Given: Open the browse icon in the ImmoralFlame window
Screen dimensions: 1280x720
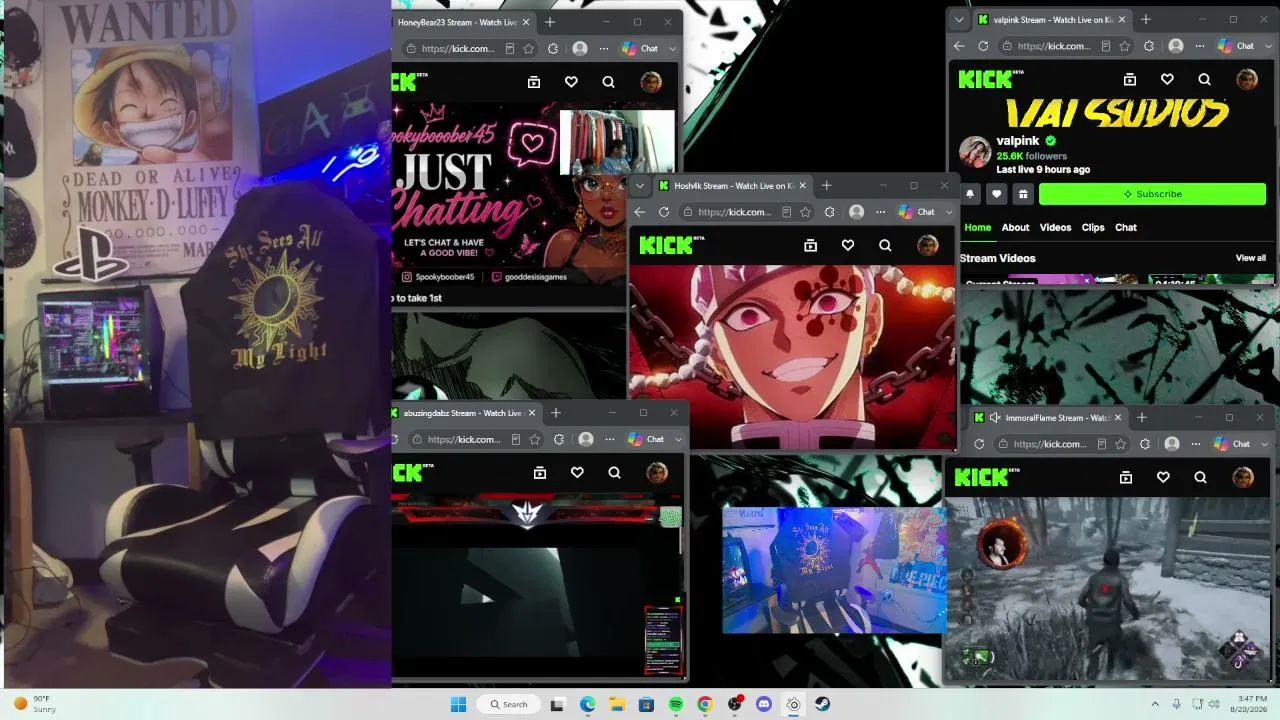Looking at the screenshot, I should point(1126,478).
